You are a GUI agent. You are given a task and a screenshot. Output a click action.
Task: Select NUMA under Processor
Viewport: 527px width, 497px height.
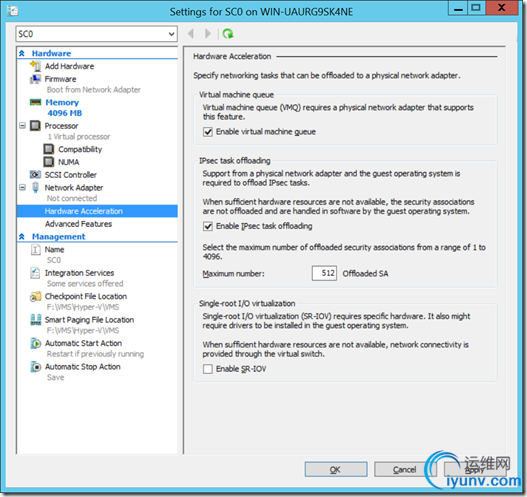tap(69, 162)
